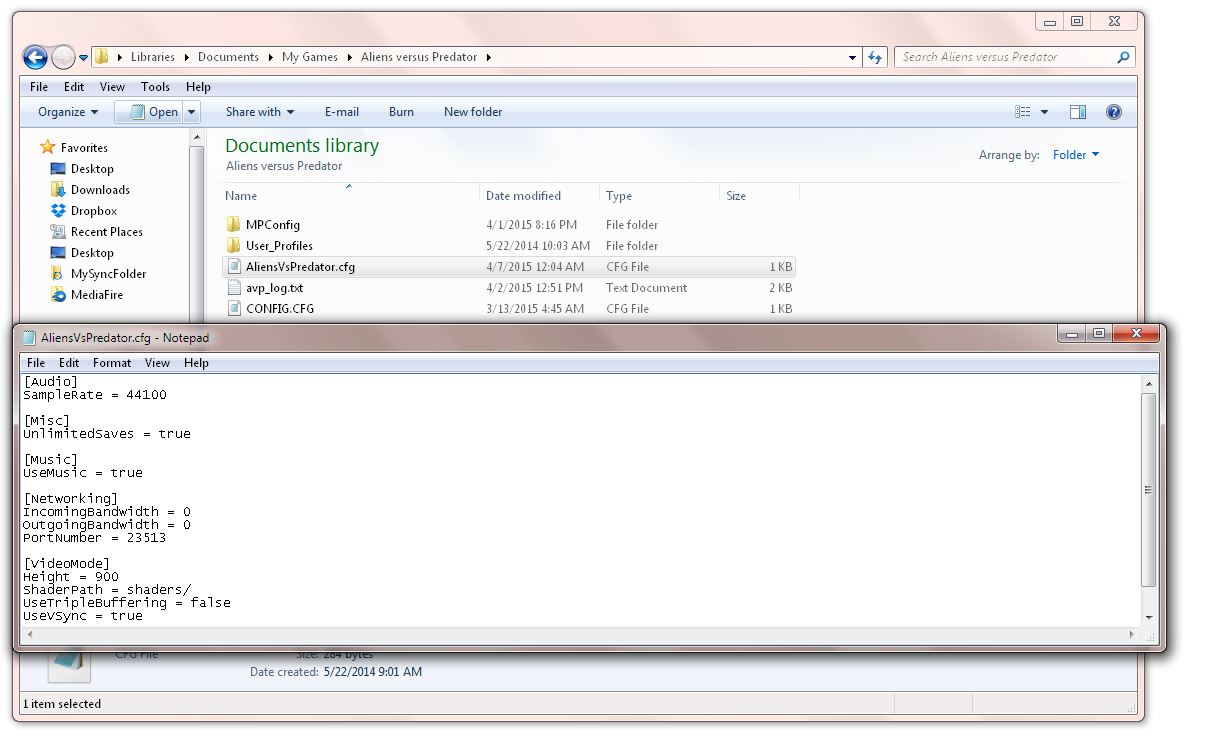The image size is (1209, 744).
Task: Open Dropbox in Favorites
Action: [x=93, y=211]
